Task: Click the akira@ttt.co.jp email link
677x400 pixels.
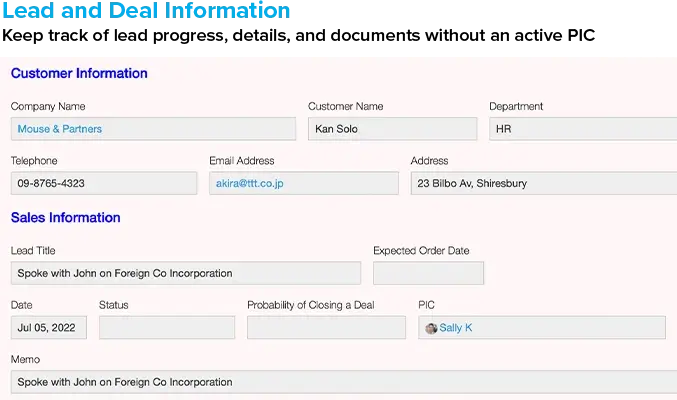Action: coord(250,183)
